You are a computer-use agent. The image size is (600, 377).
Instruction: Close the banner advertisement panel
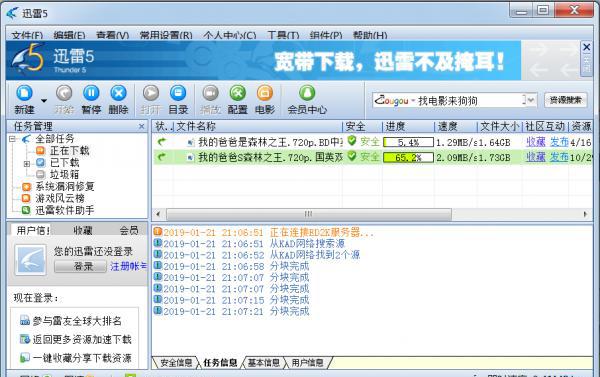[587, 47]
